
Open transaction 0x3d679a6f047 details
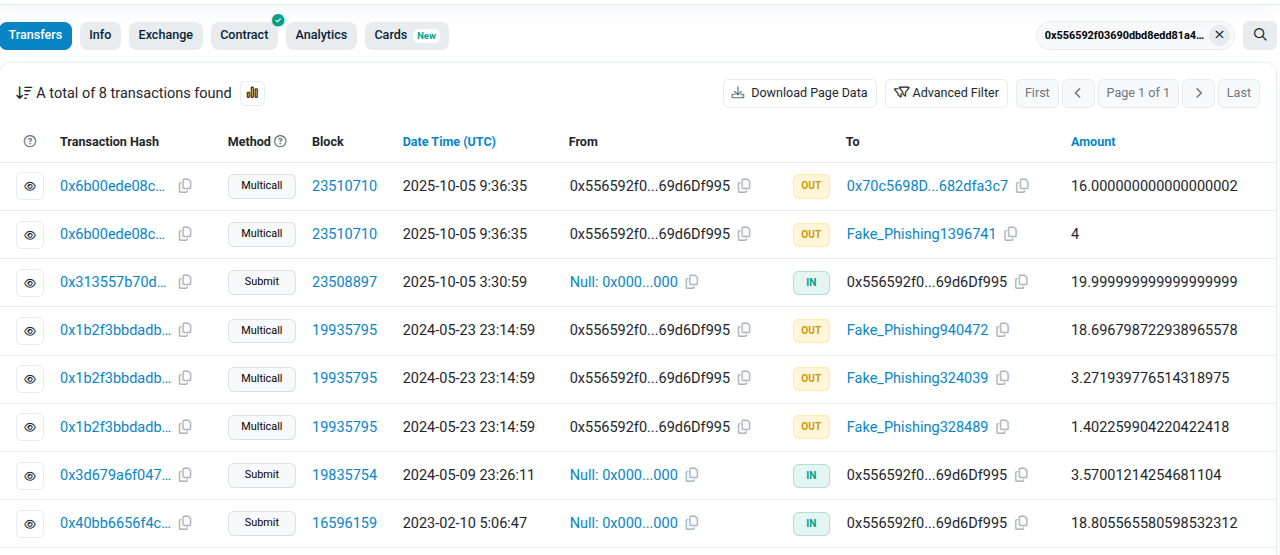[x=115, y=475]
